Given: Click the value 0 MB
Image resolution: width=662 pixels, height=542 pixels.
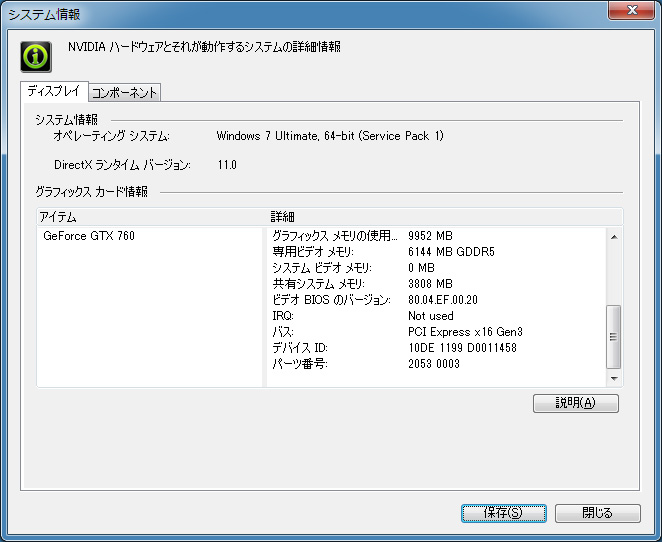Looking at the screenshot, I should [x=421, y=268].
